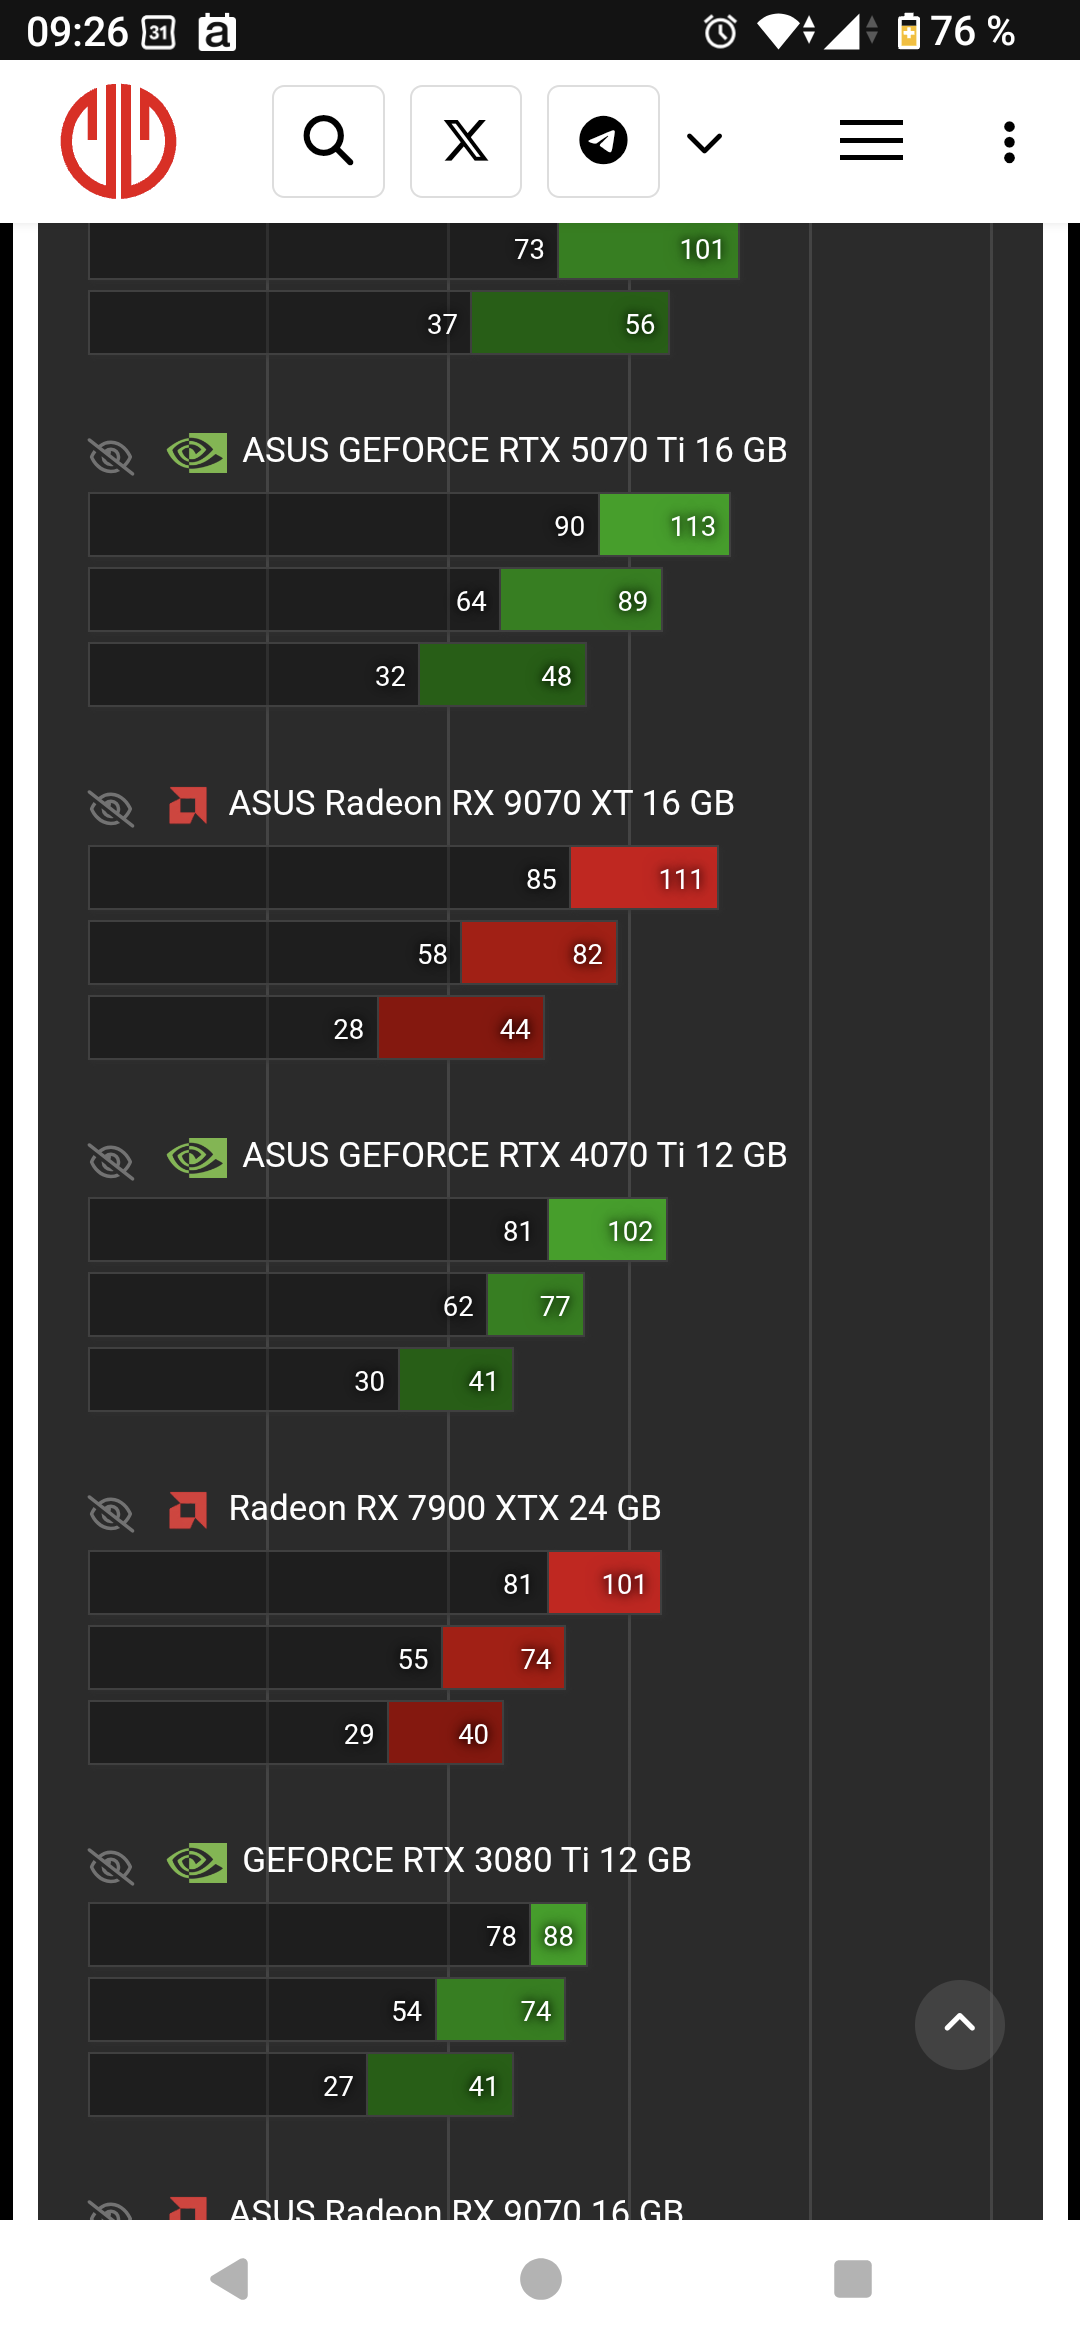Tap the X (Twitter) share button
The image size is (1080, 2340).
click(x=466, y=141)
